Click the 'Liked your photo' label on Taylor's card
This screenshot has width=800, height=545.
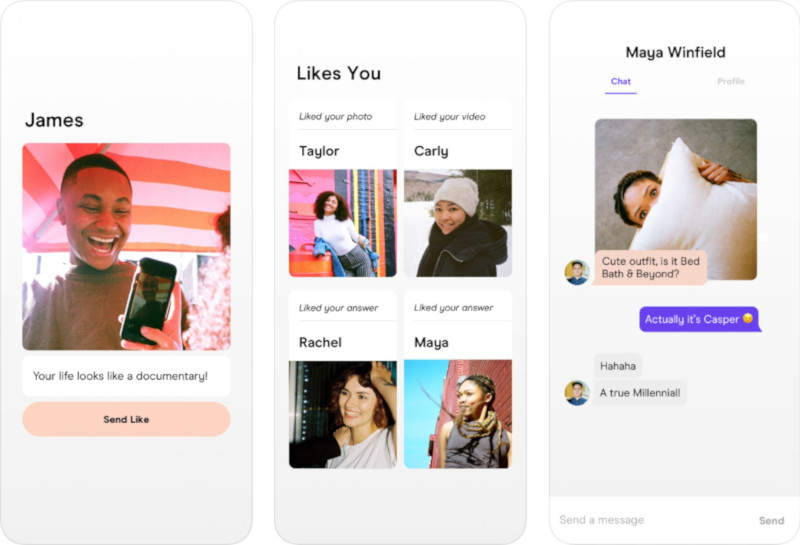(x=335, y=116)
